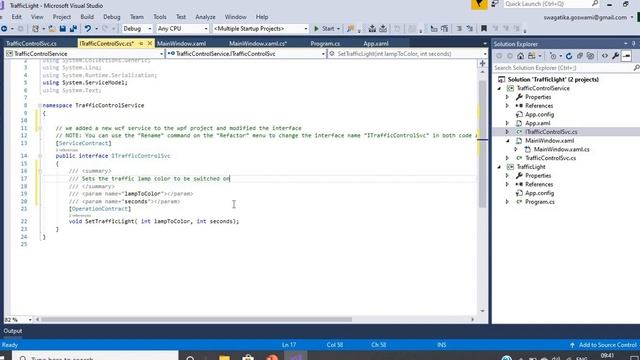The width and height of the screenshot is (640, 360).
Task: Open Microsoft Store from the taskbar
Action: (248, 358)
